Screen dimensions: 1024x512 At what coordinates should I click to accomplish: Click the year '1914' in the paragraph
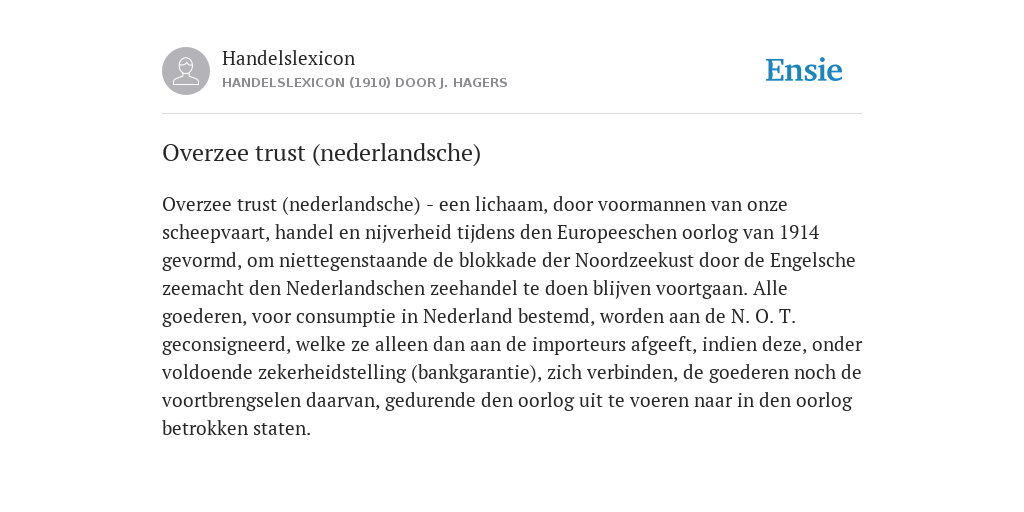[x=799, y=232]
